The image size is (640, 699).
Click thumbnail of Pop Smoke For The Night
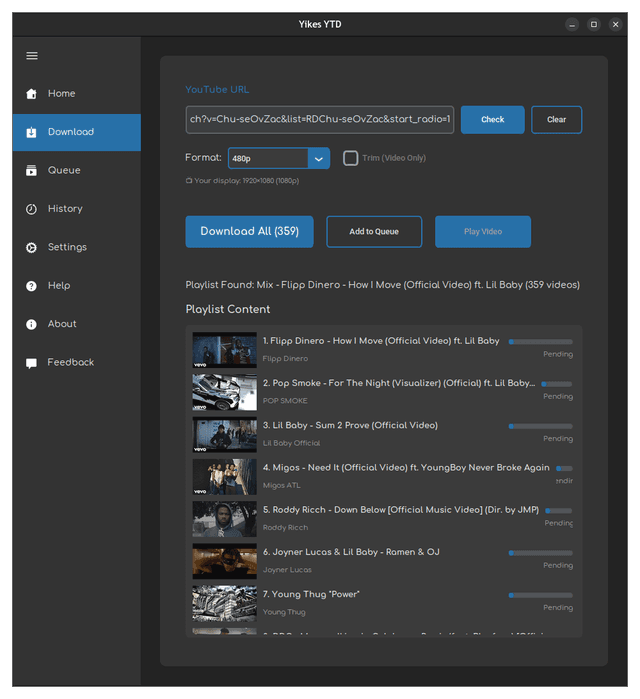[x=225, y=392]
